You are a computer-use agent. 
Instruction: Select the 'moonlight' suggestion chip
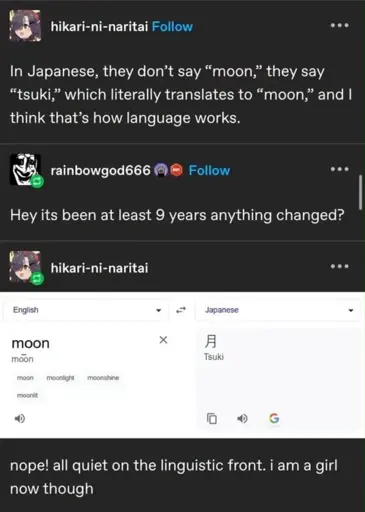[60, 378]
